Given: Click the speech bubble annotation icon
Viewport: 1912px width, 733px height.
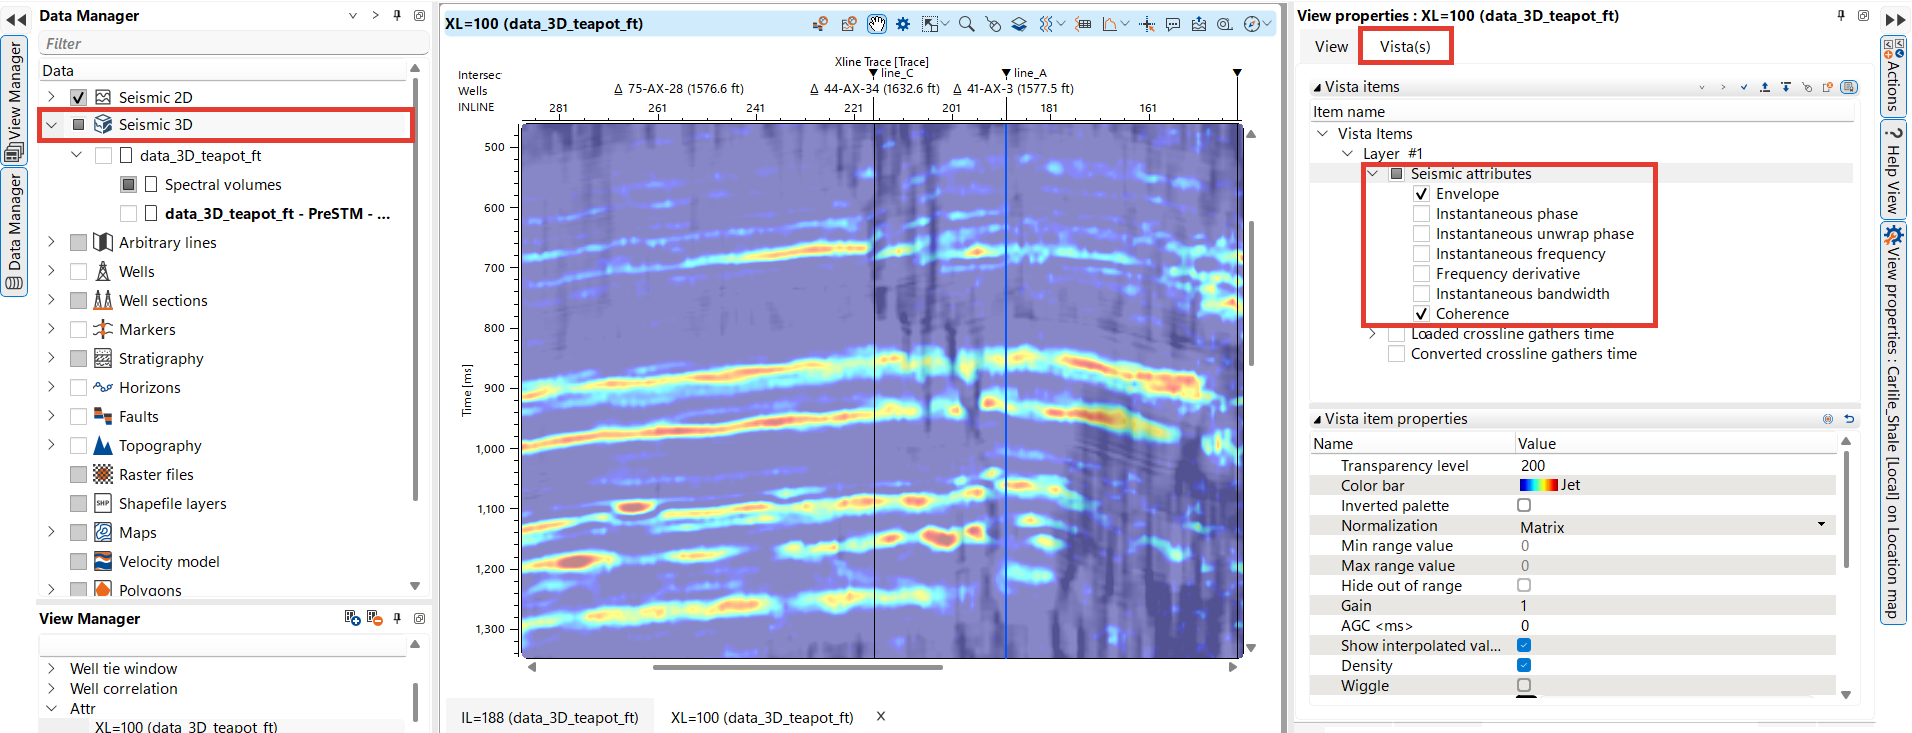Looking at the screenshot, I should point(1173,24).
